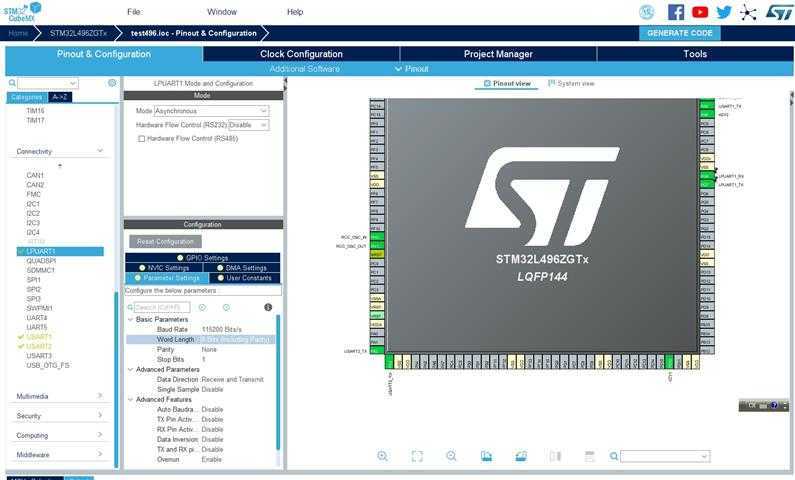The width and height of the screenshot is (795, 480).
Task: Select USART3 in the peripheral list
Action: pos(39,356)
